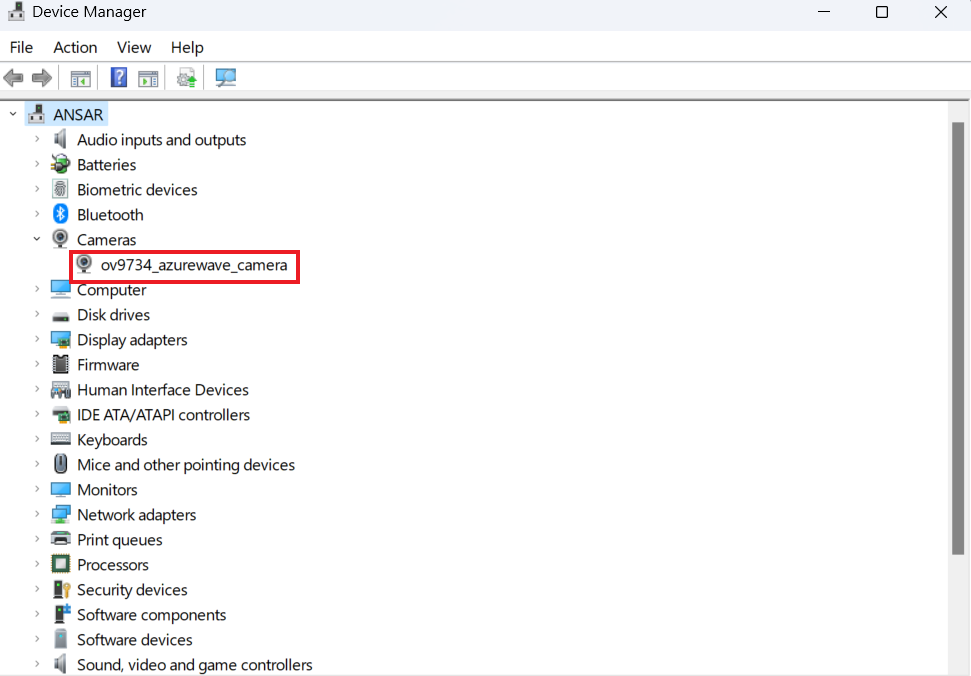The height and width of the screenshot is (676, 971).
Task: Click the Audio inputs and outputs speaker icon
Action: 60,139
